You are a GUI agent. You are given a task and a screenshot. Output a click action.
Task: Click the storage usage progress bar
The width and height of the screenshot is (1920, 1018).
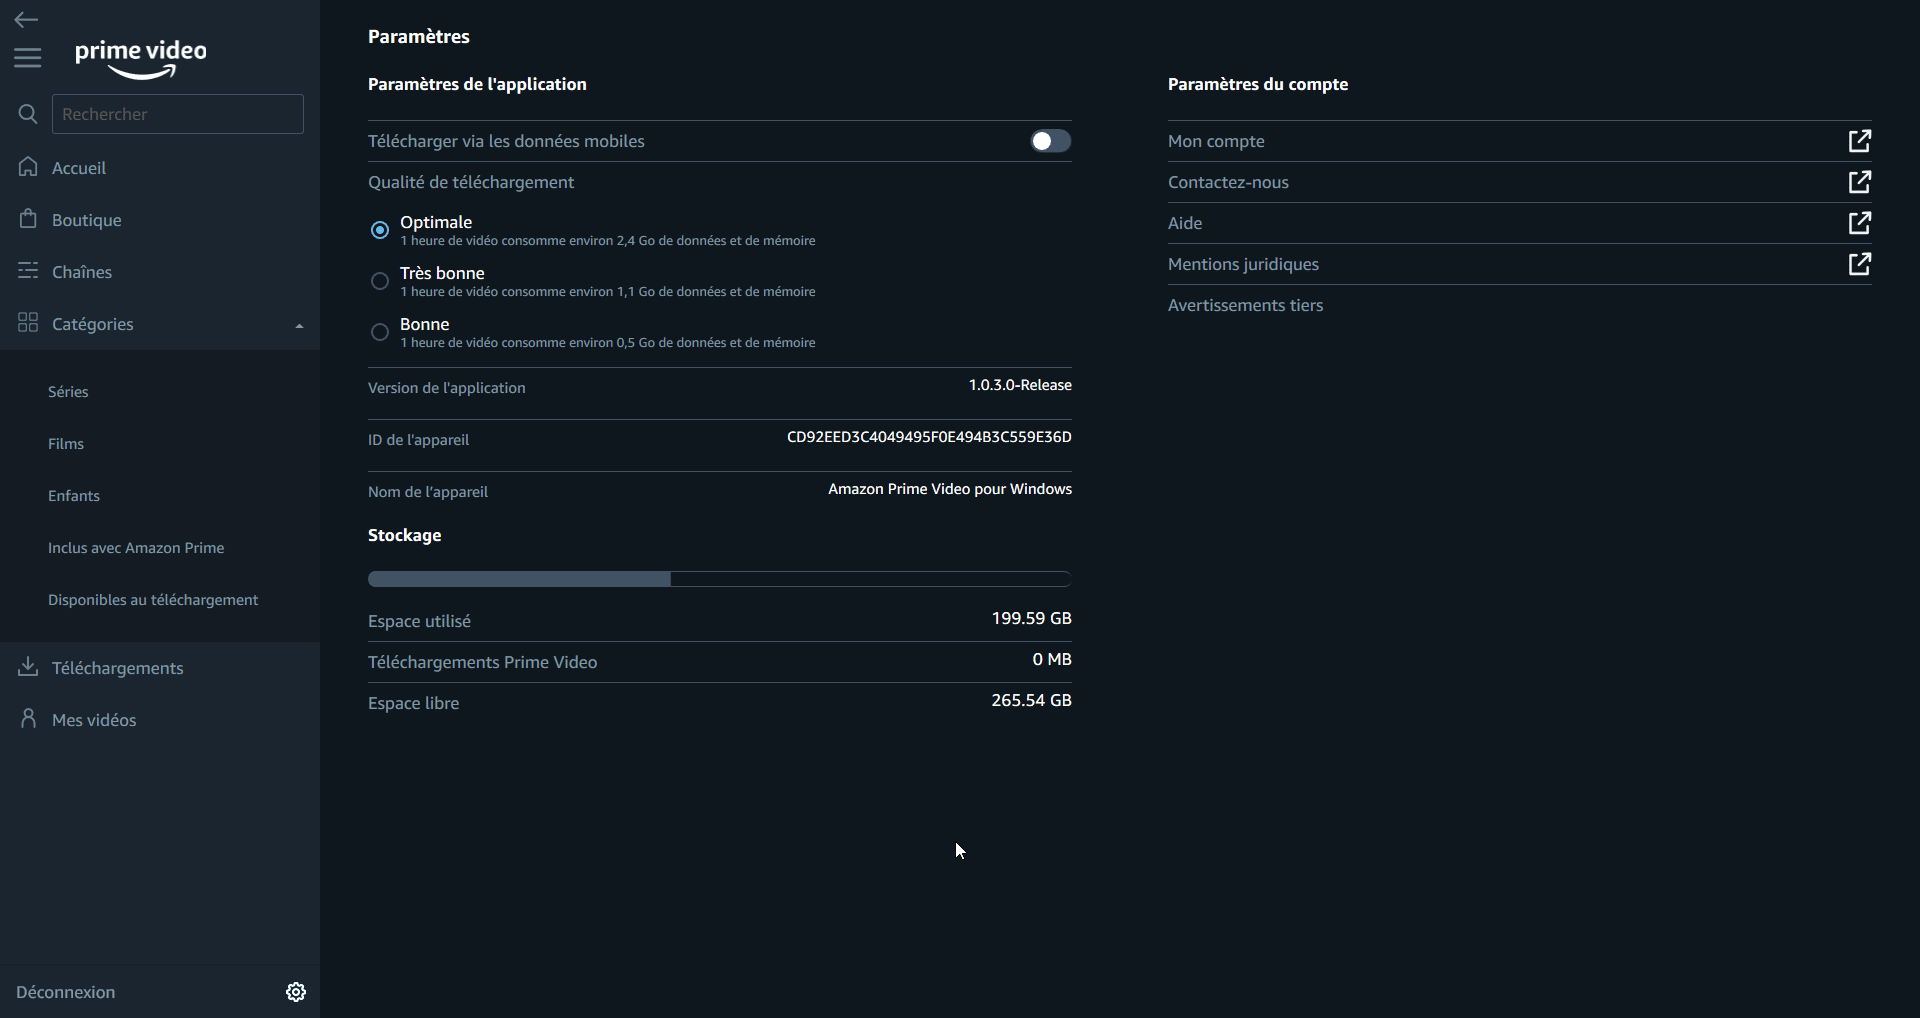(x=720, y=579)
